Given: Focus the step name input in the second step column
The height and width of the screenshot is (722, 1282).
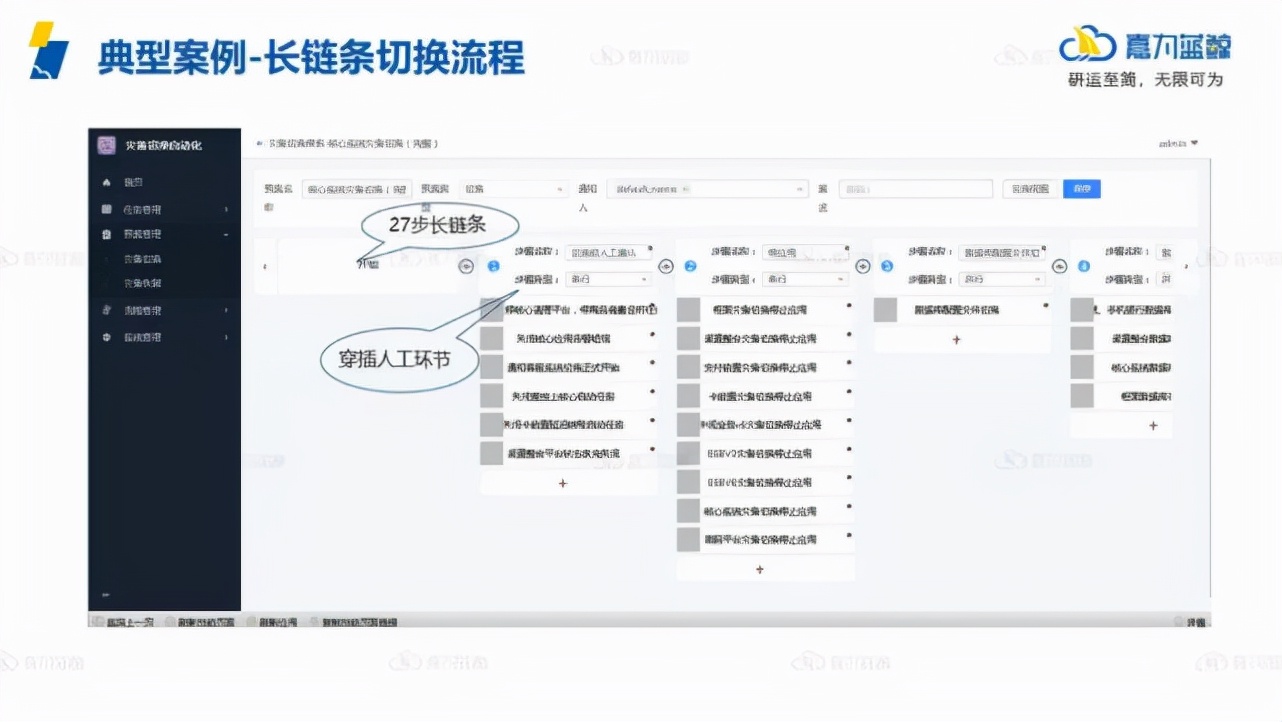Looking at the screenshot, I should [806, 253].
